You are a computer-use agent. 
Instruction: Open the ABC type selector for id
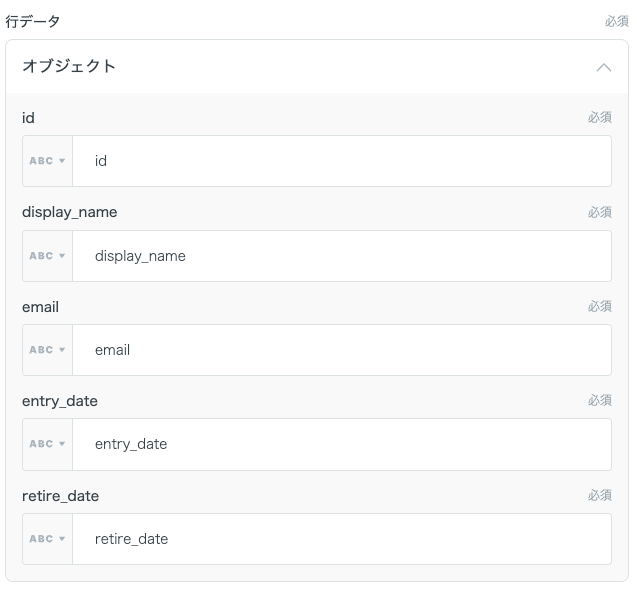(47, 161)
